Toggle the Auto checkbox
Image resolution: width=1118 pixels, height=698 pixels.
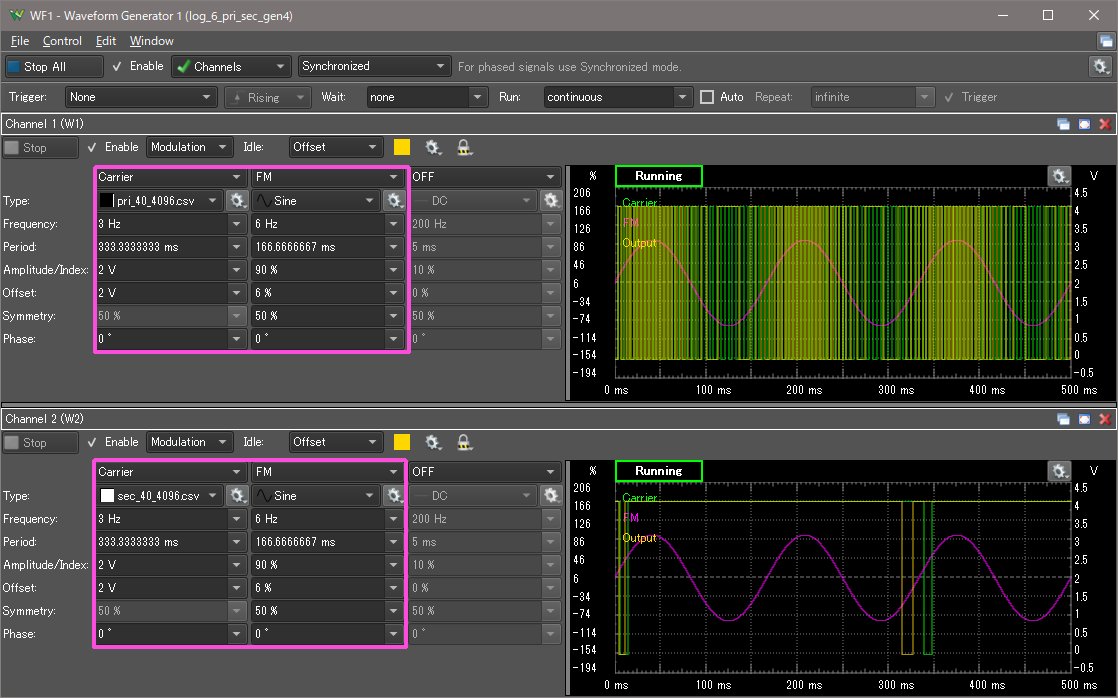click(707, 97)
